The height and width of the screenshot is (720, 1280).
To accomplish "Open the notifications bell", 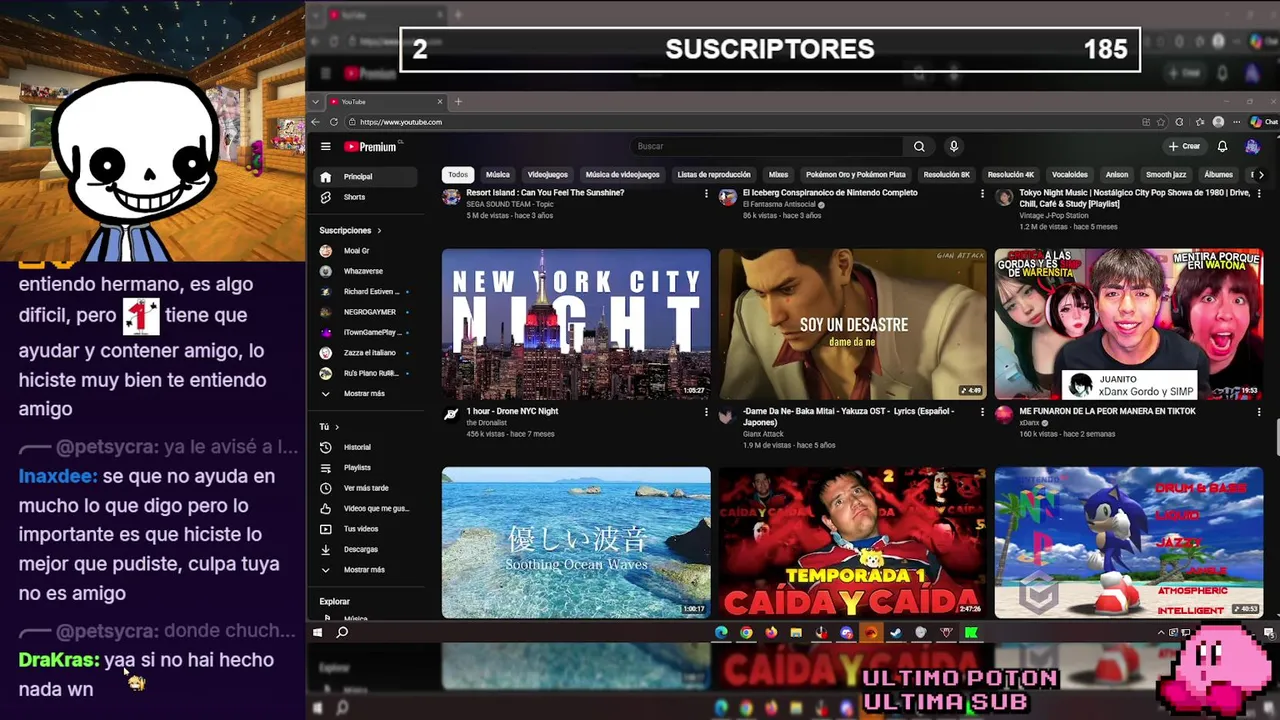I will (x=1222, y=146).
